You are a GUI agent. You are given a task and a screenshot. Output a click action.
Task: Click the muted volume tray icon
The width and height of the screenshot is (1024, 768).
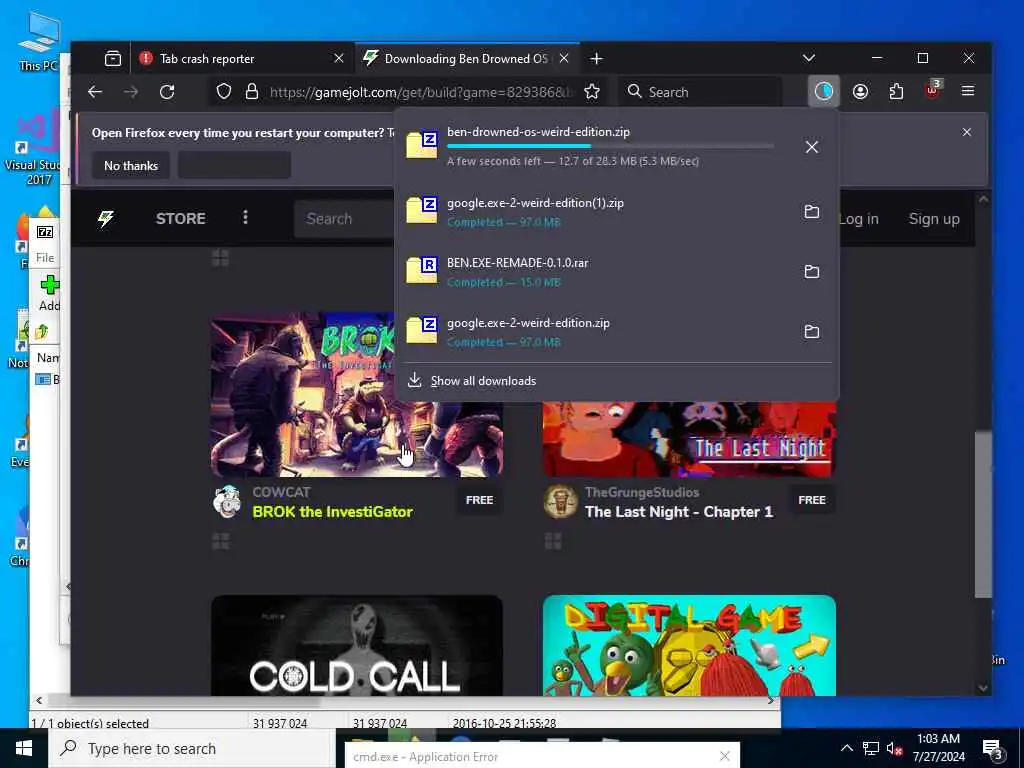895,748
